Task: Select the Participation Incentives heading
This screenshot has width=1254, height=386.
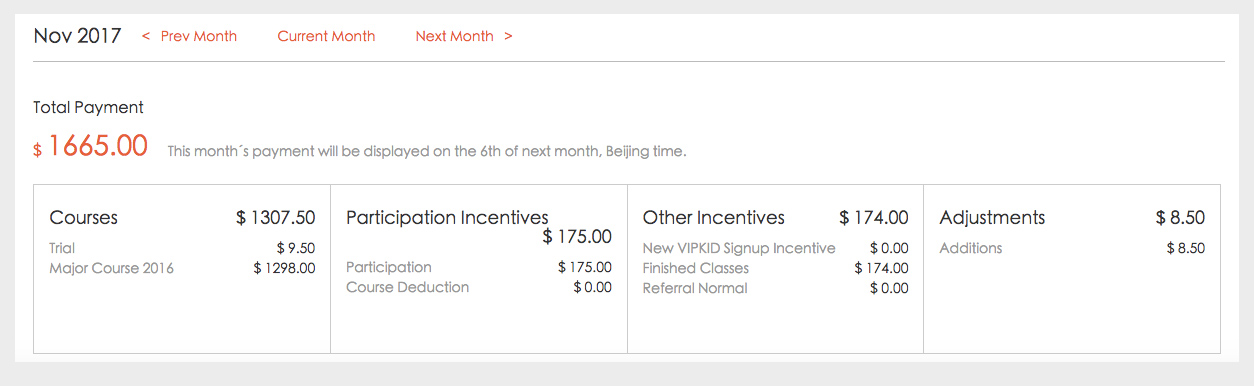Action: (447, 217)
